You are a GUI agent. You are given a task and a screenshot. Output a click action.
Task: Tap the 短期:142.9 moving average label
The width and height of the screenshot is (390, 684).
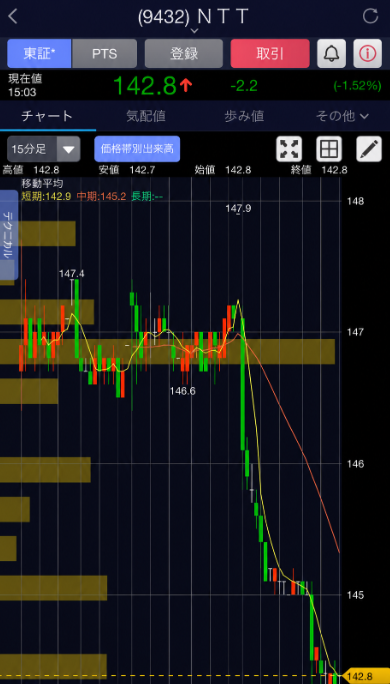(46, 196)
